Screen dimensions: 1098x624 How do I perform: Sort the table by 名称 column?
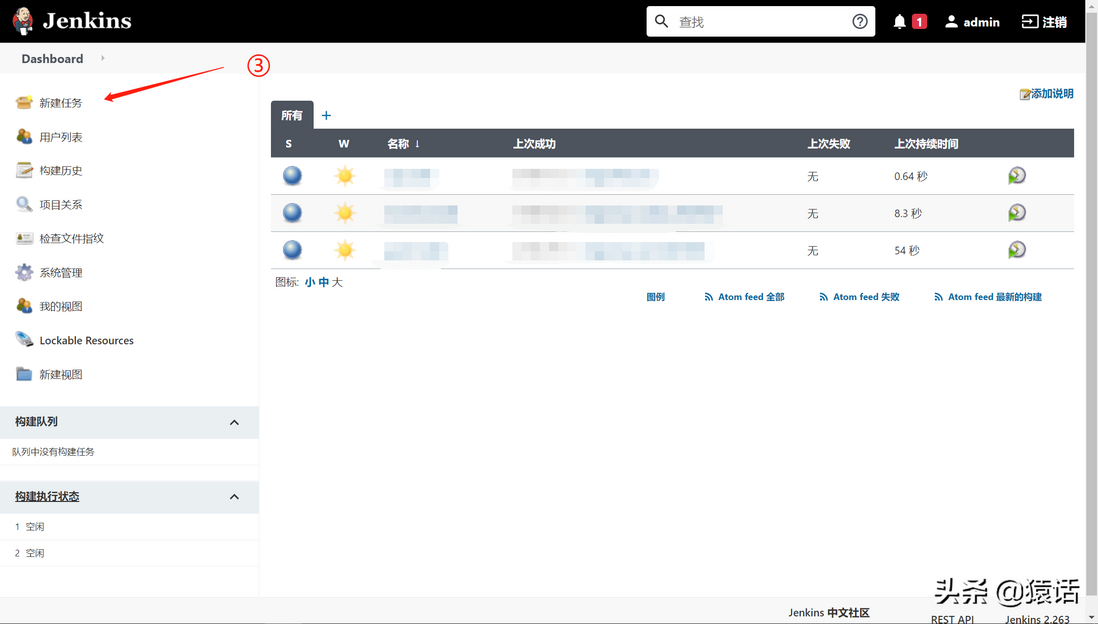[x=403, y=144]
